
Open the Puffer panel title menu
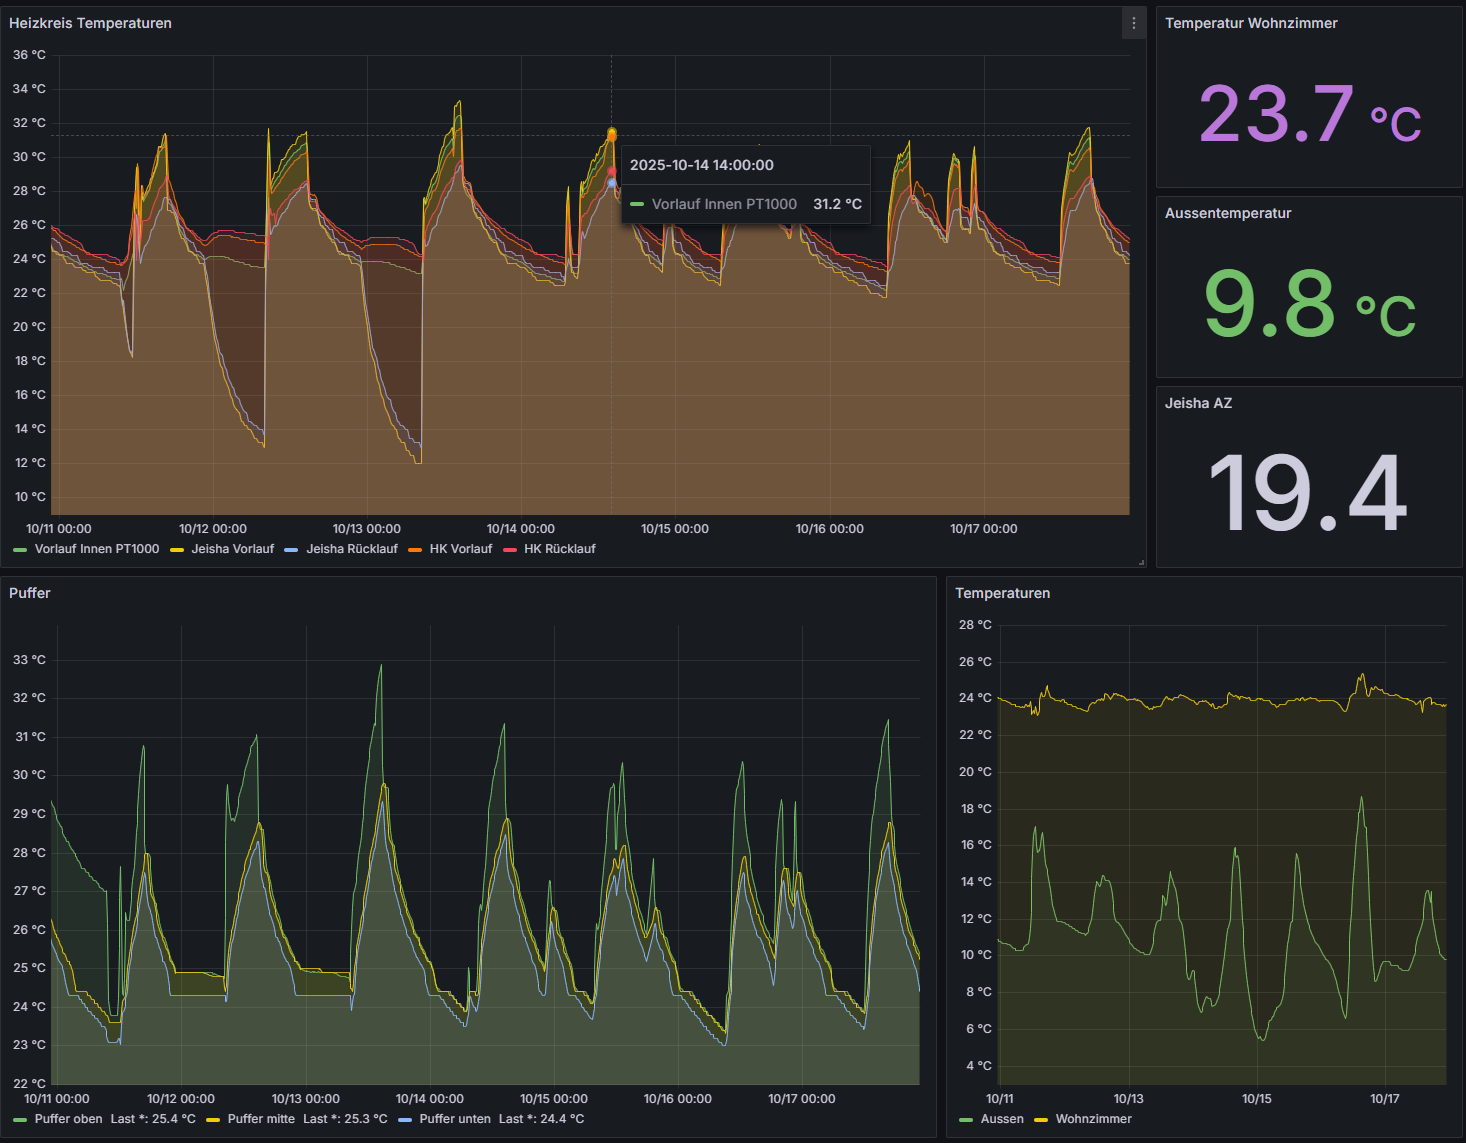[30, 593]
